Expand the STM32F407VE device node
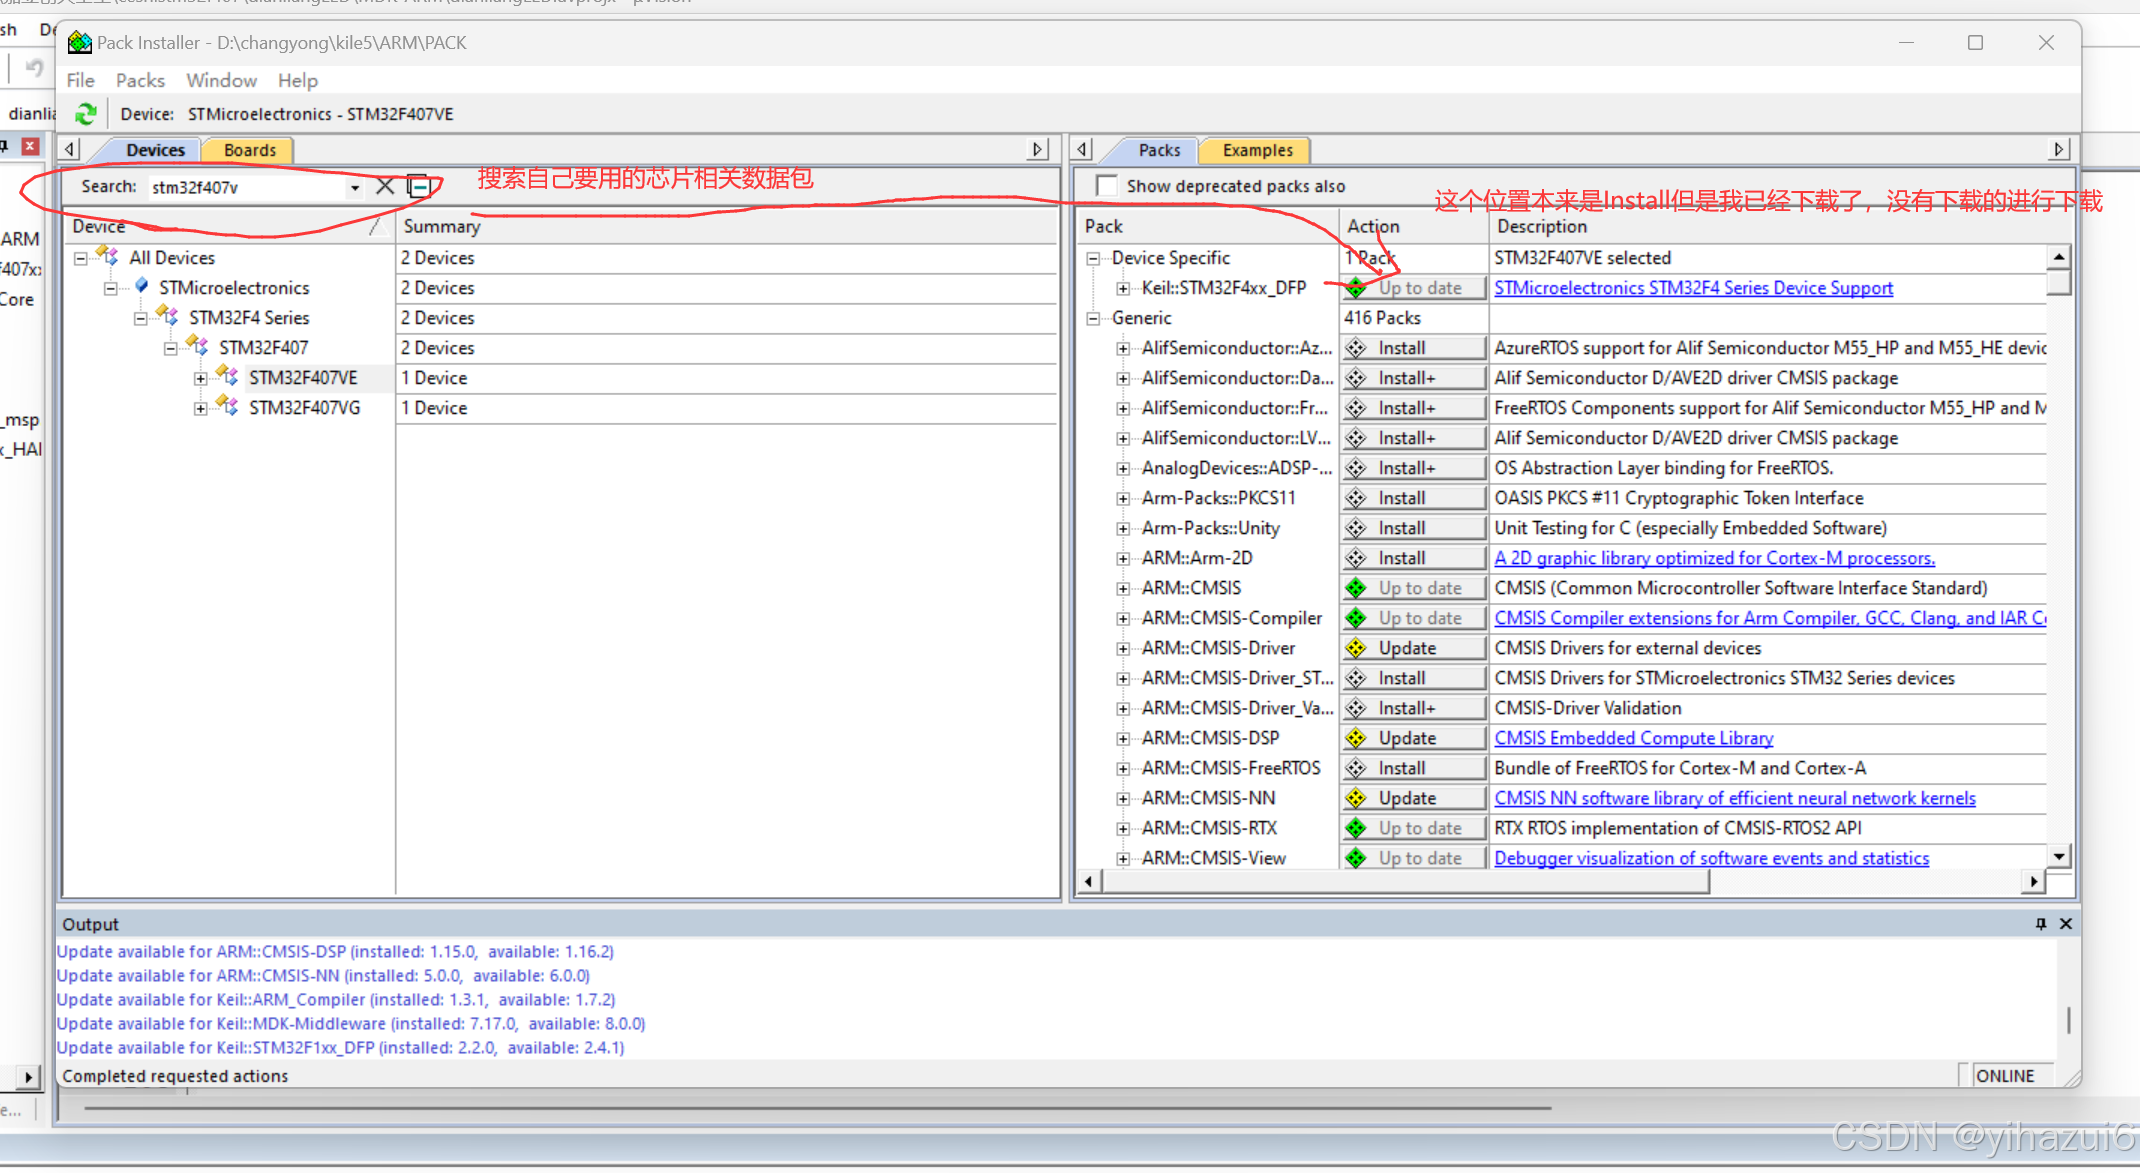The image size is (2140, 1173). click(x=200, y=378)
